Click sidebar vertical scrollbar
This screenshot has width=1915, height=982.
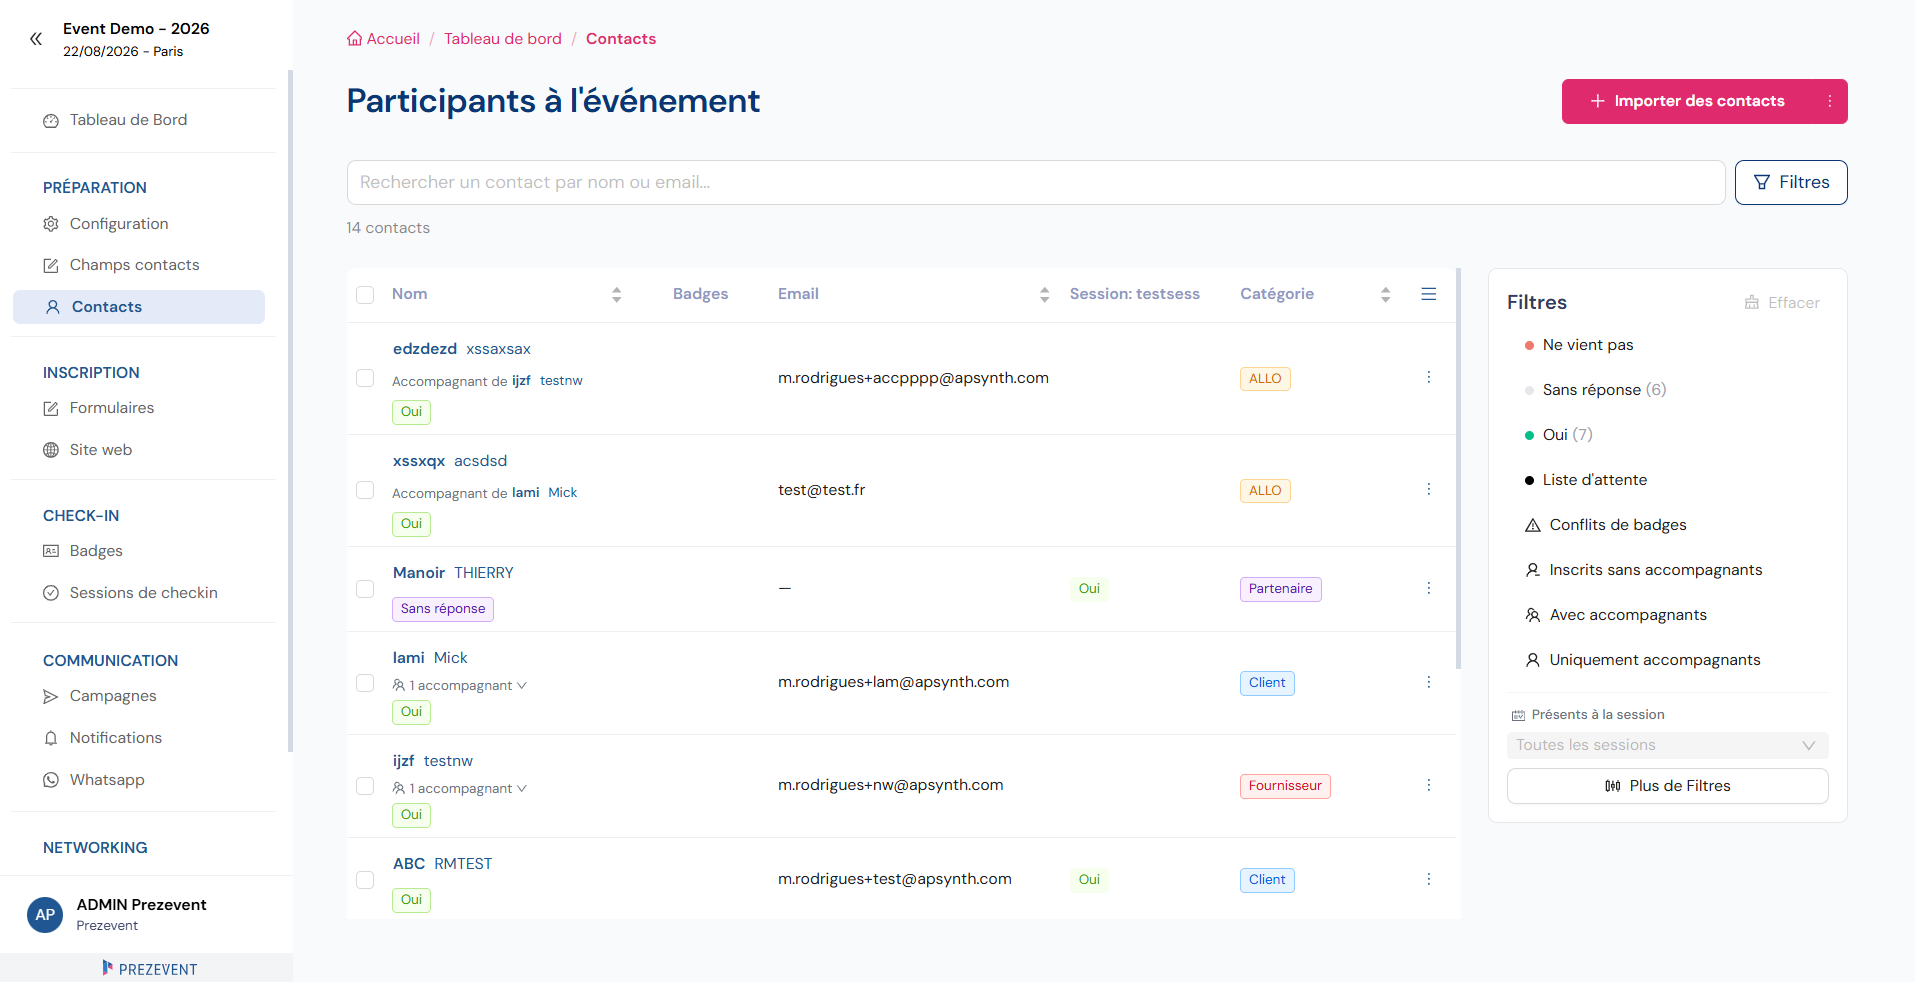(x=290, y=410)
